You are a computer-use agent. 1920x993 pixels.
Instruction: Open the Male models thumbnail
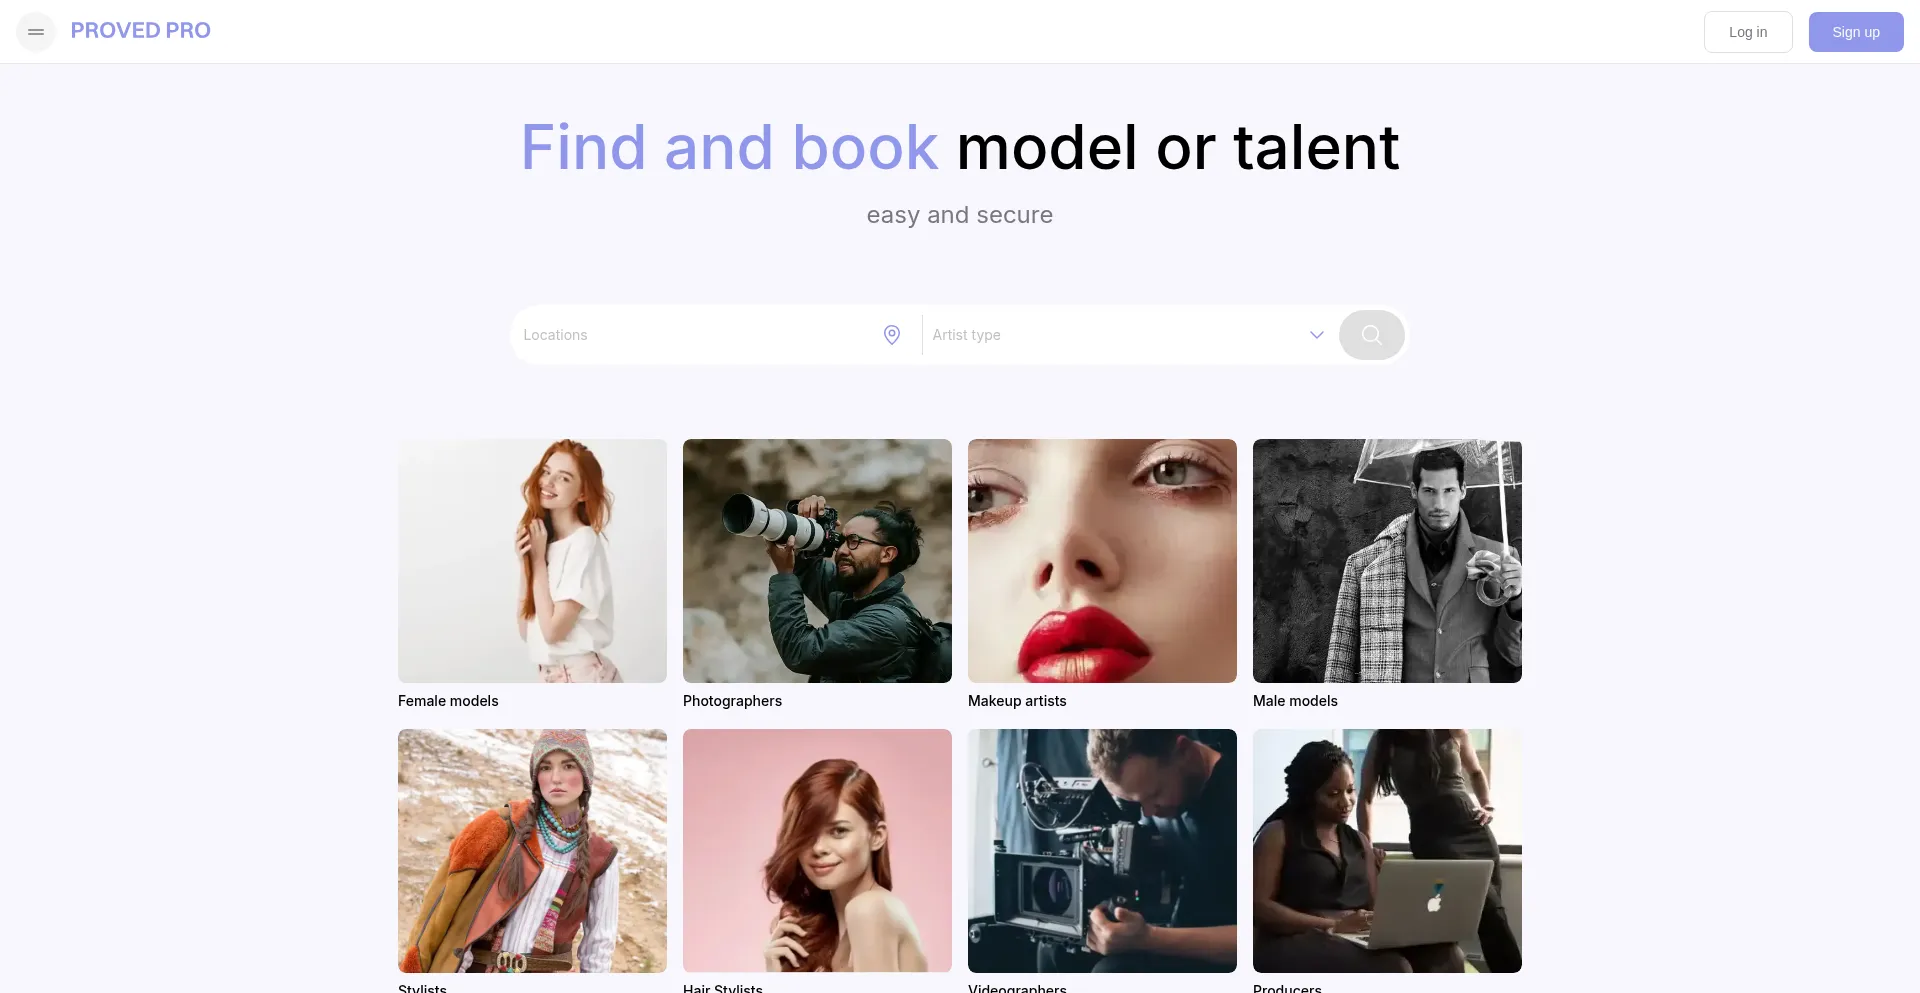point(1387,561)
